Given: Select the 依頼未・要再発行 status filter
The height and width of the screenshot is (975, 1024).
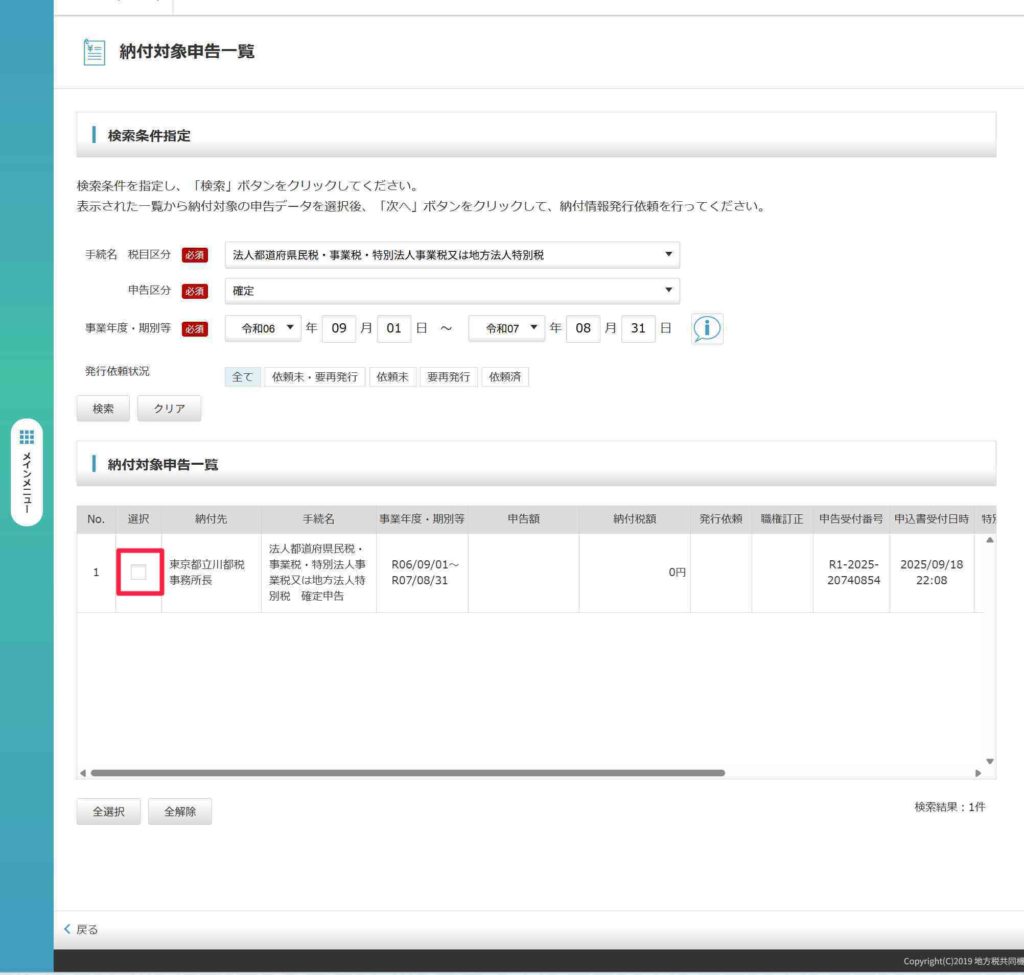Looking at the screenshot, I should pyautogui.click(x=314, y=377).
